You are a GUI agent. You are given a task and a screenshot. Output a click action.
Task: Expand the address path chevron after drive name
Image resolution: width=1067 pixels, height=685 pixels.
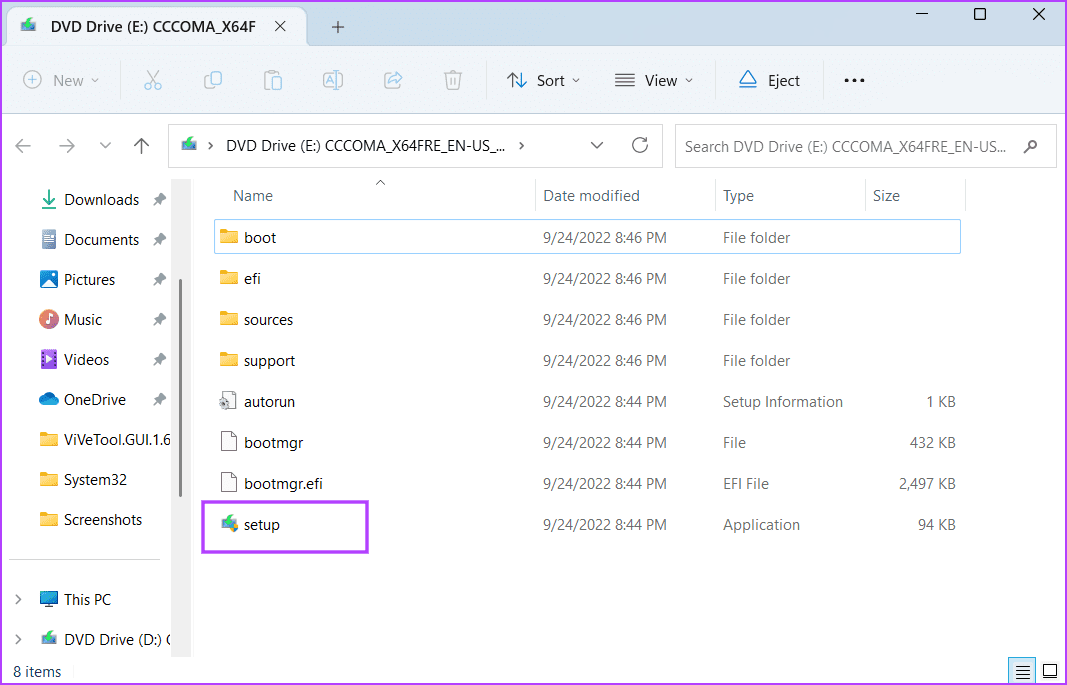tap(521, 146)
